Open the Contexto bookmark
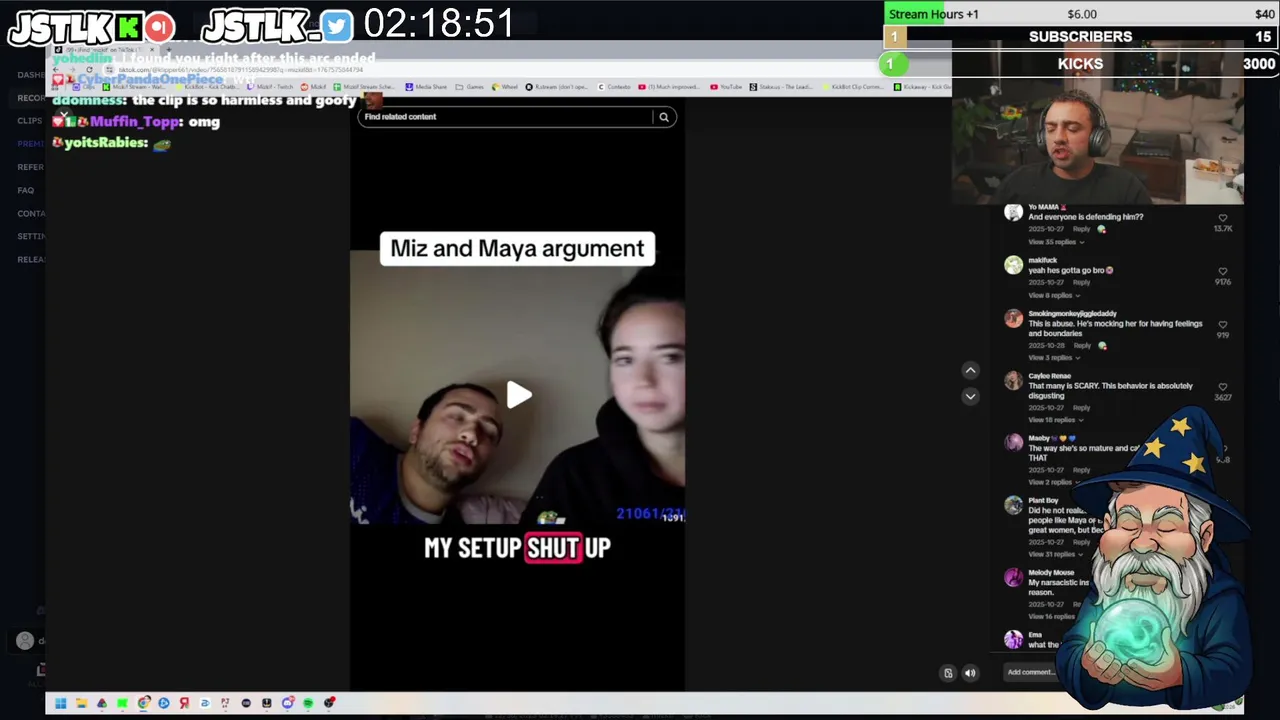 [x=615, y=87]
